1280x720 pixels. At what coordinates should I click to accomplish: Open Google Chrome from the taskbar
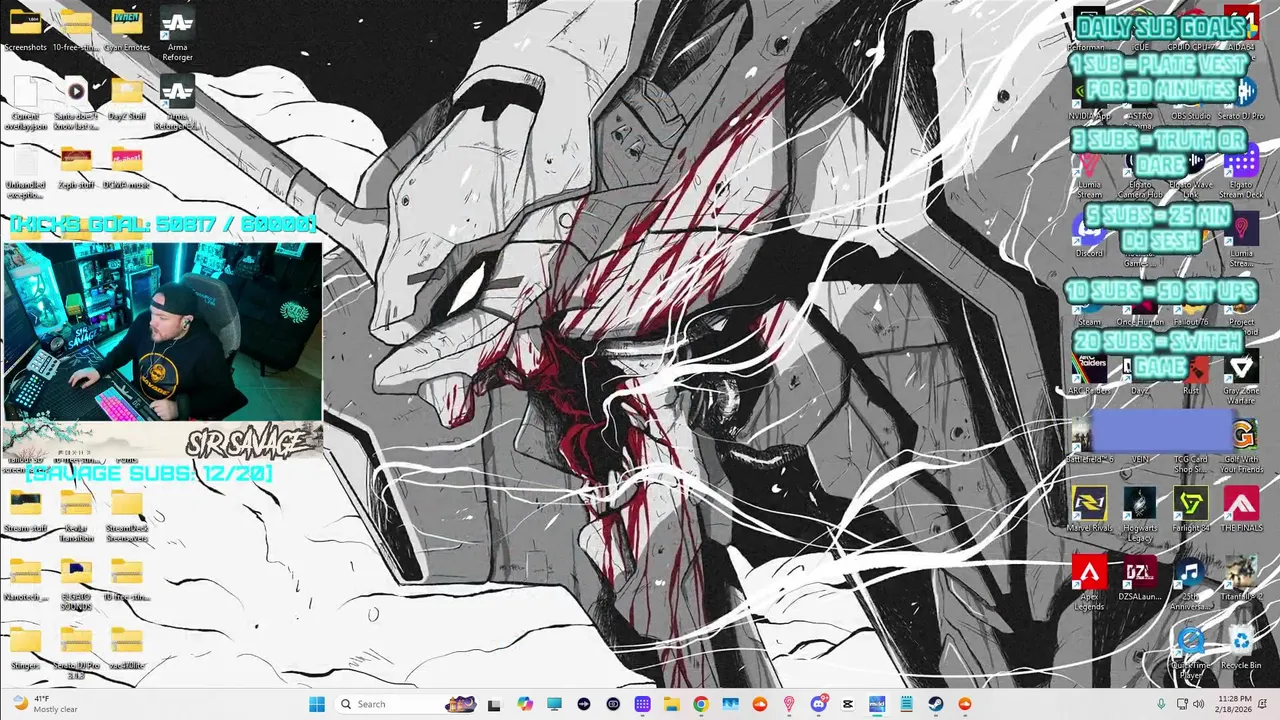701,704
